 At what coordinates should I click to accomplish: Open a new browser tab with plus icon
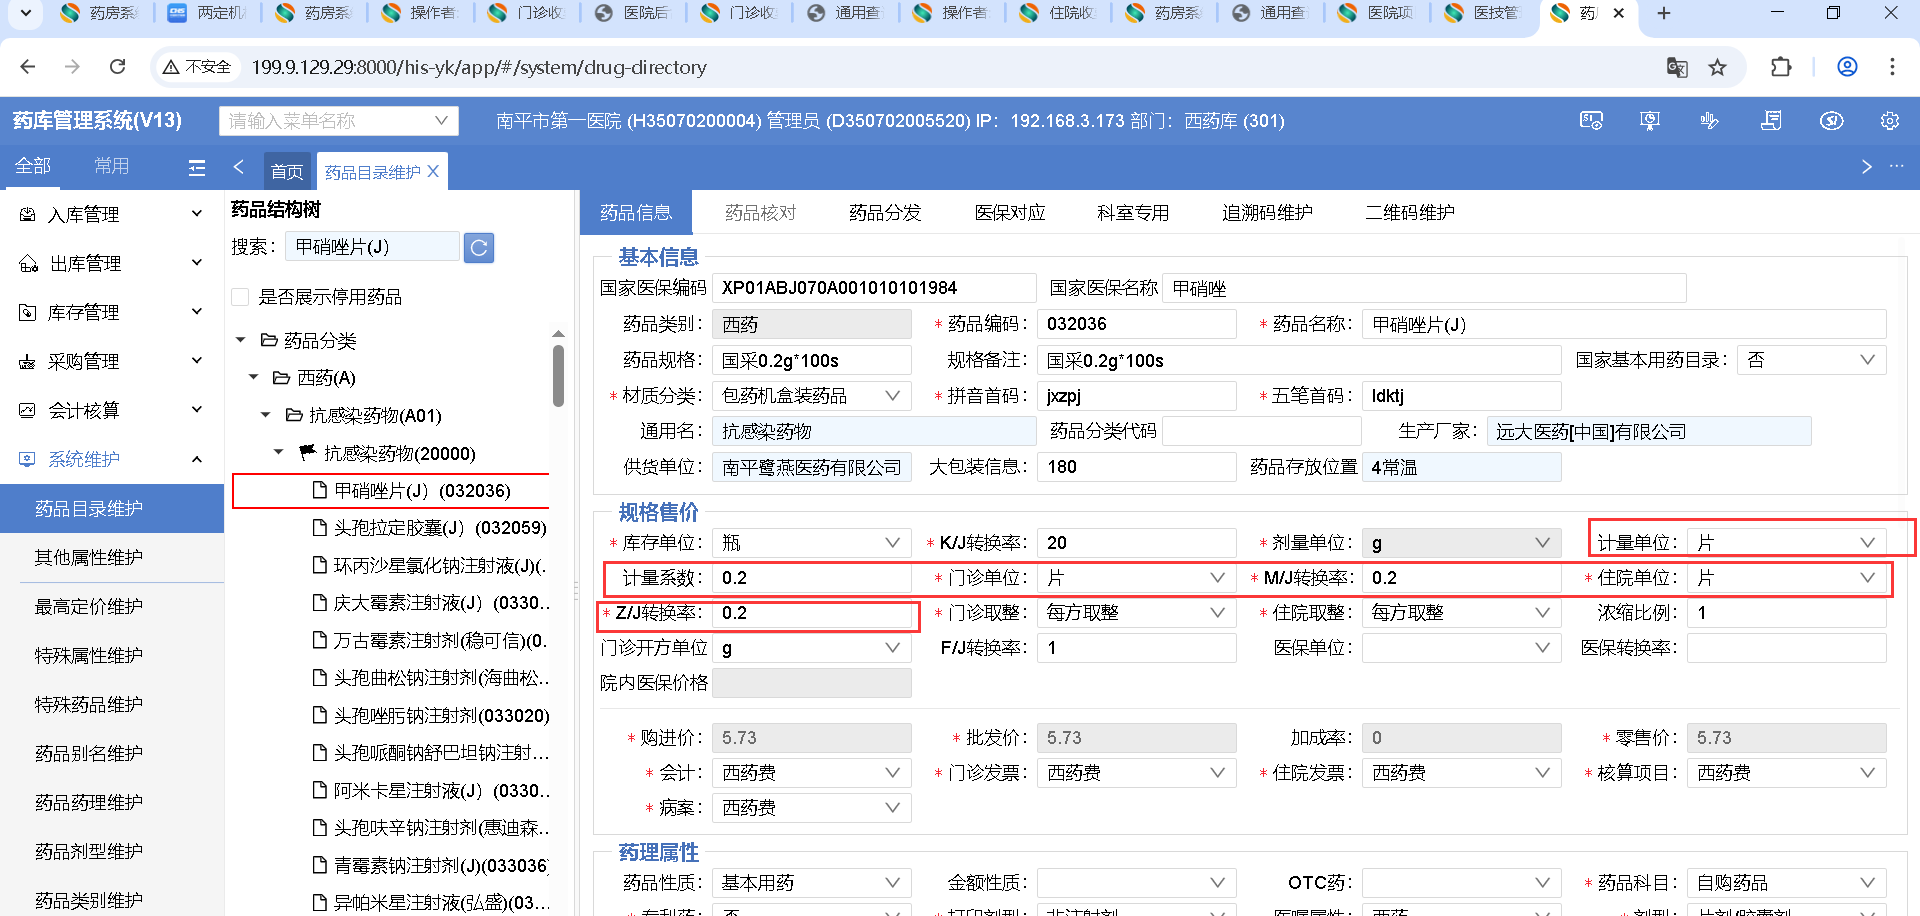tap(1664, 13)
